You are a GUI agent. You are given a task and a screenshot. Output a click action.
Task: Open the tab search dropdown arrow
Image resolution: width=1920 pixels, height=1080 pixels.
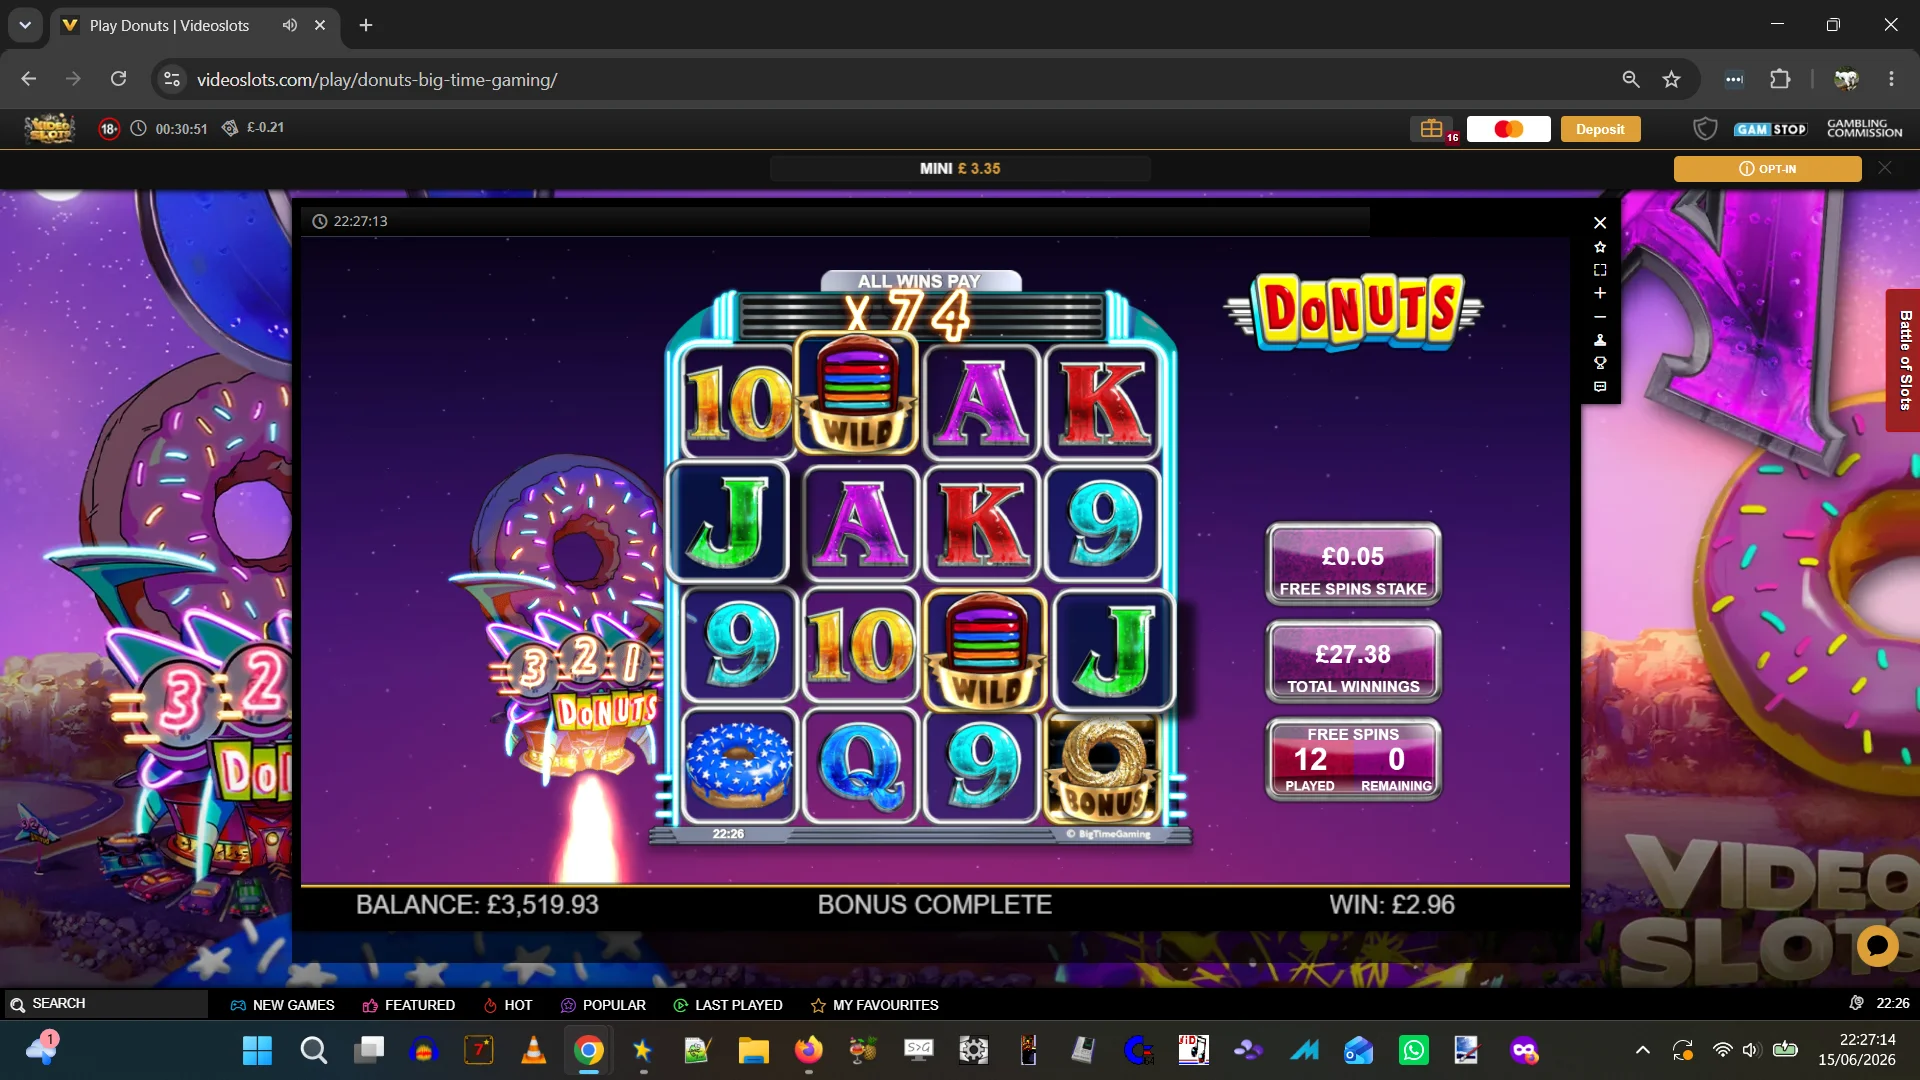coord(25,25)
